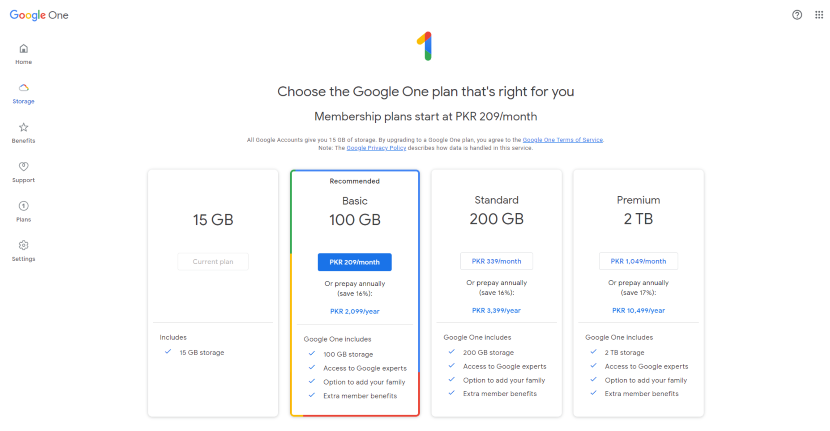Click the Google One logo

(x=39, y=15)
